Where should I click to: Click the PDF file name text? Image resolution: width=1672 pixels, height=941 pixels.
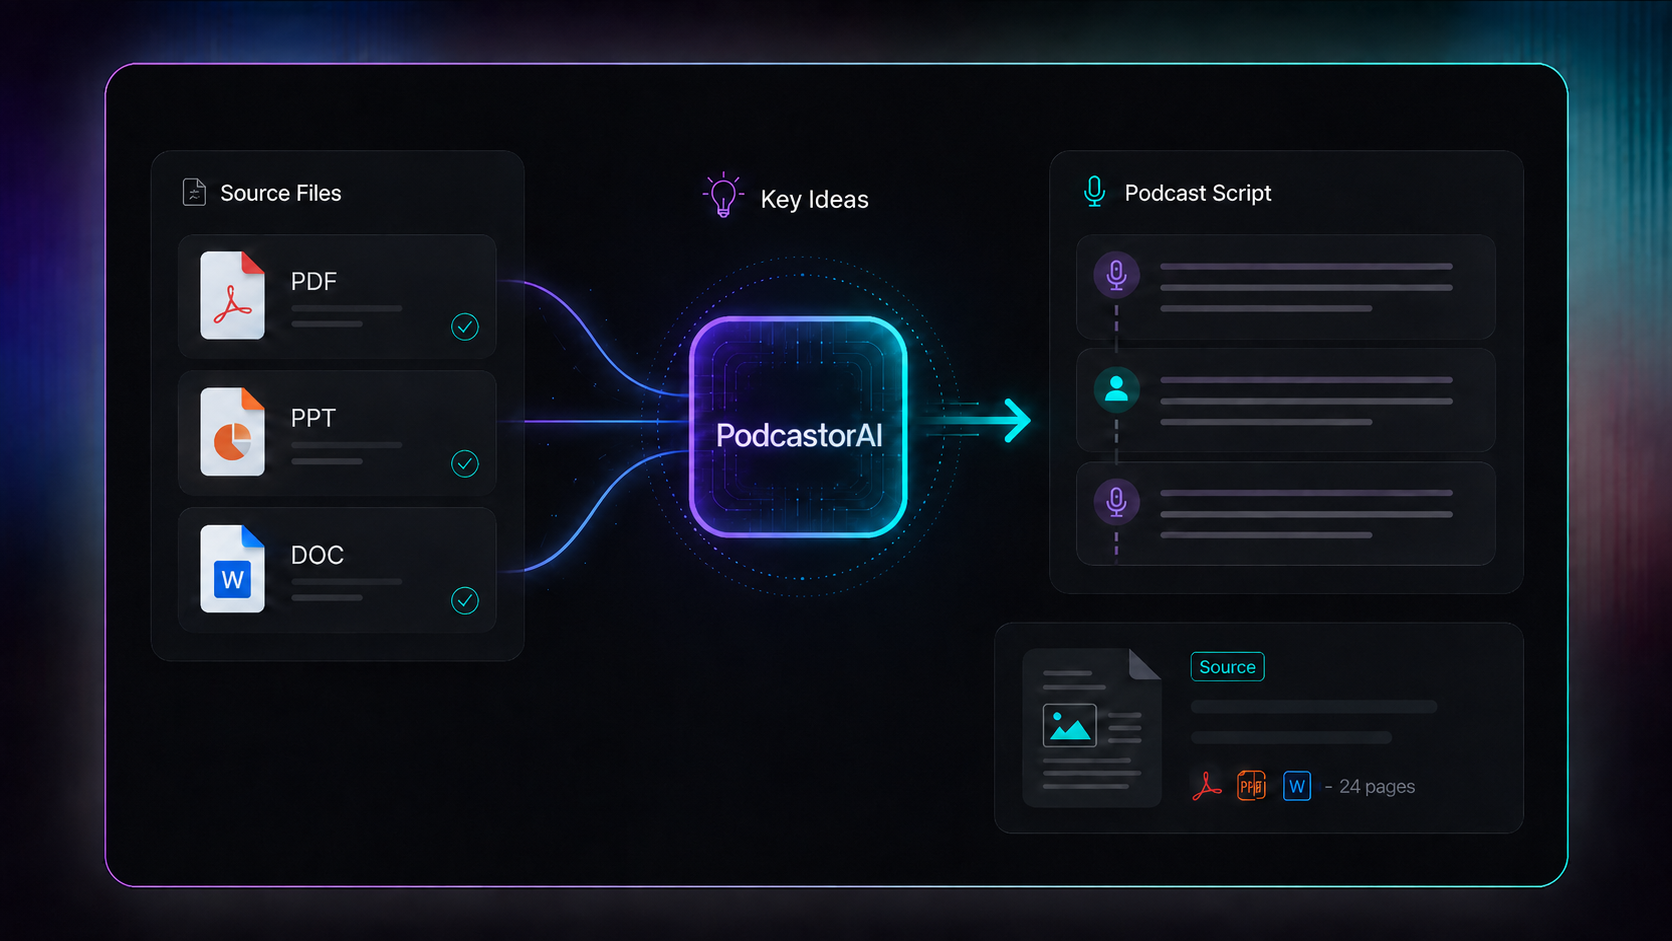tap(314, 282)
